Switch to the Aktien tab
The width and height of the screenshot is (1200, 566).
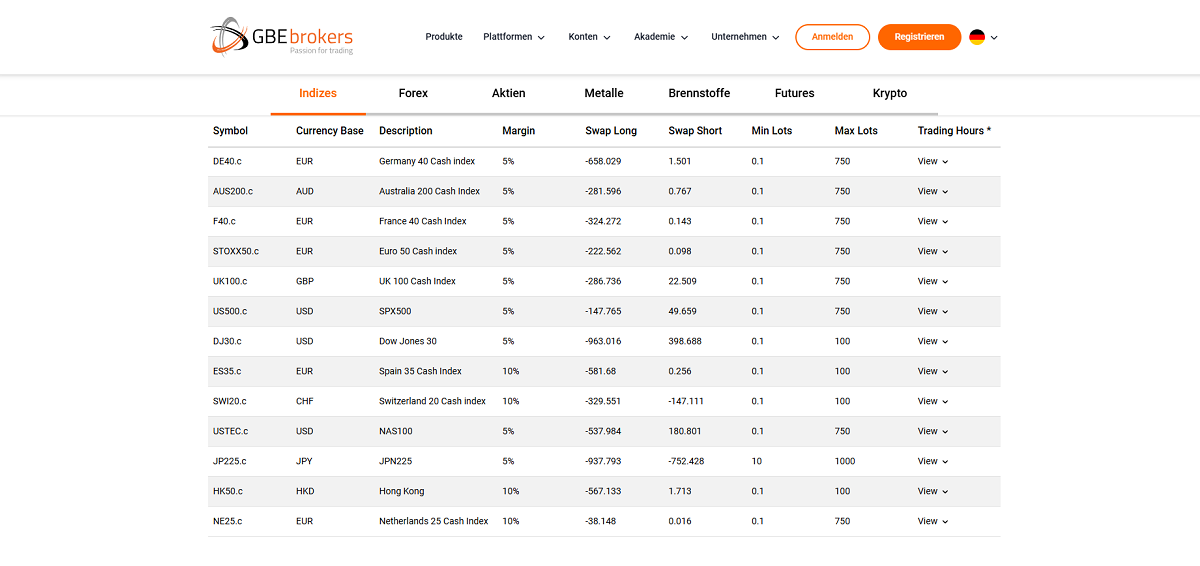[x=508, y=93]
